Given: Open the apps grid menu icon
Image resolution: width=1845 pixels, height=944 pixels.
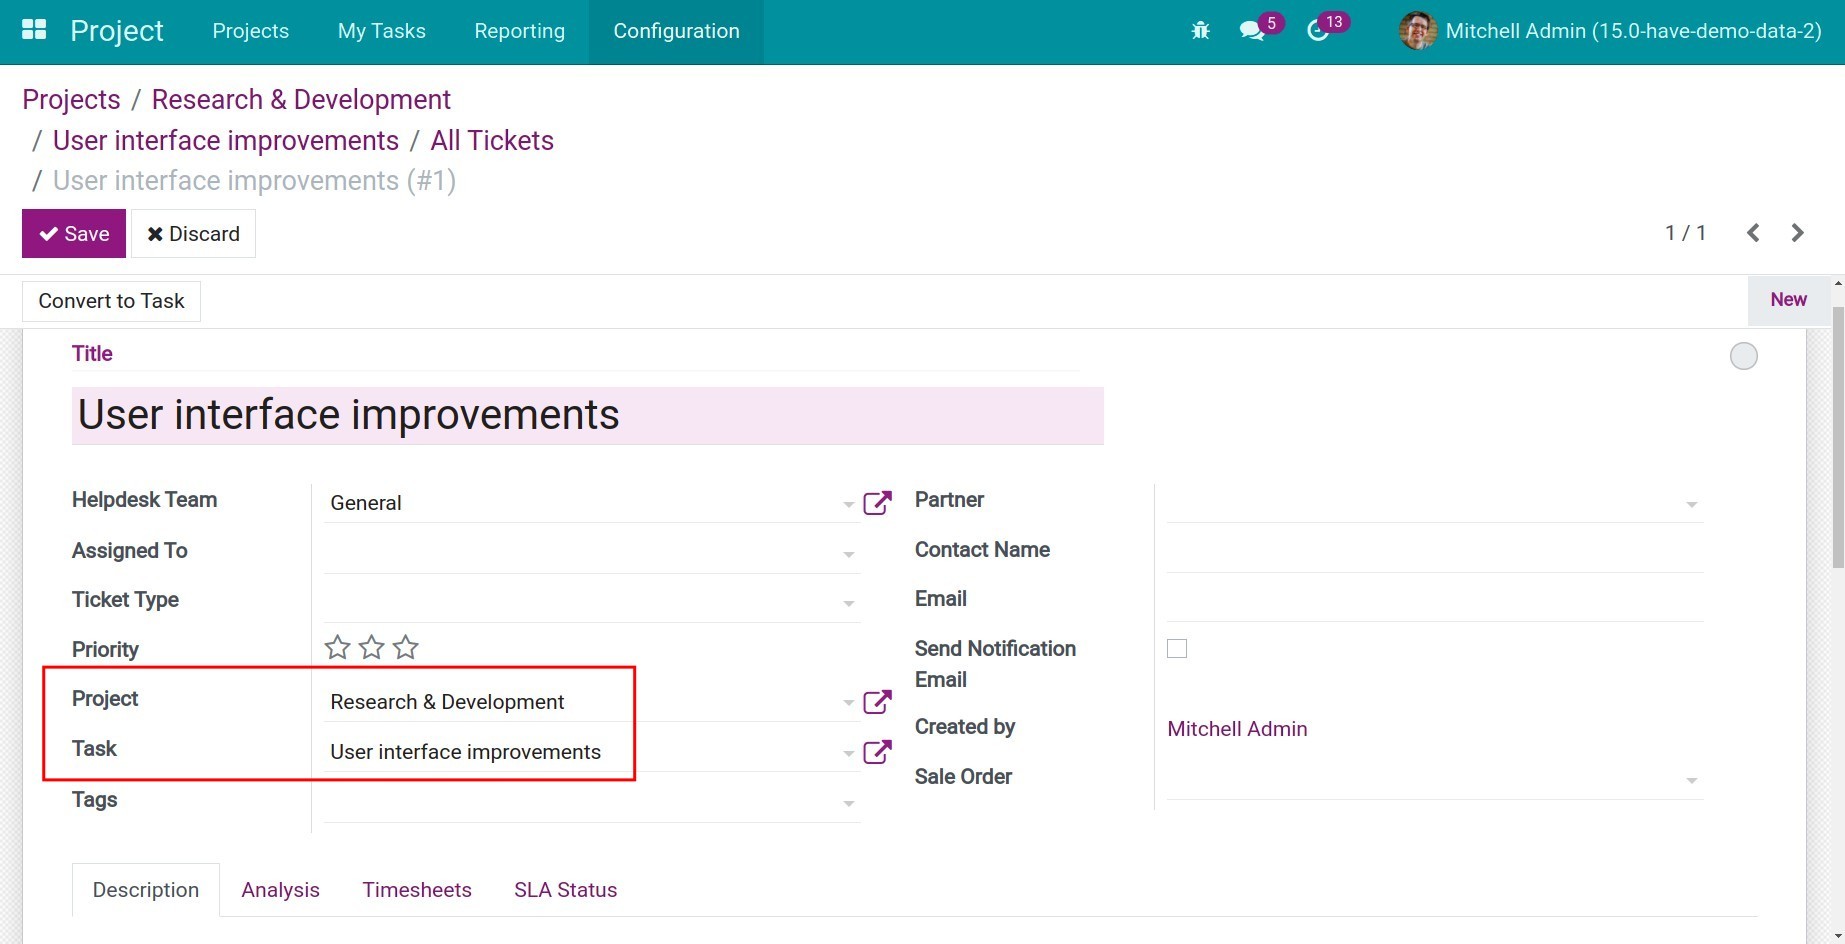Looking at the screenshot, I should 34,30.
